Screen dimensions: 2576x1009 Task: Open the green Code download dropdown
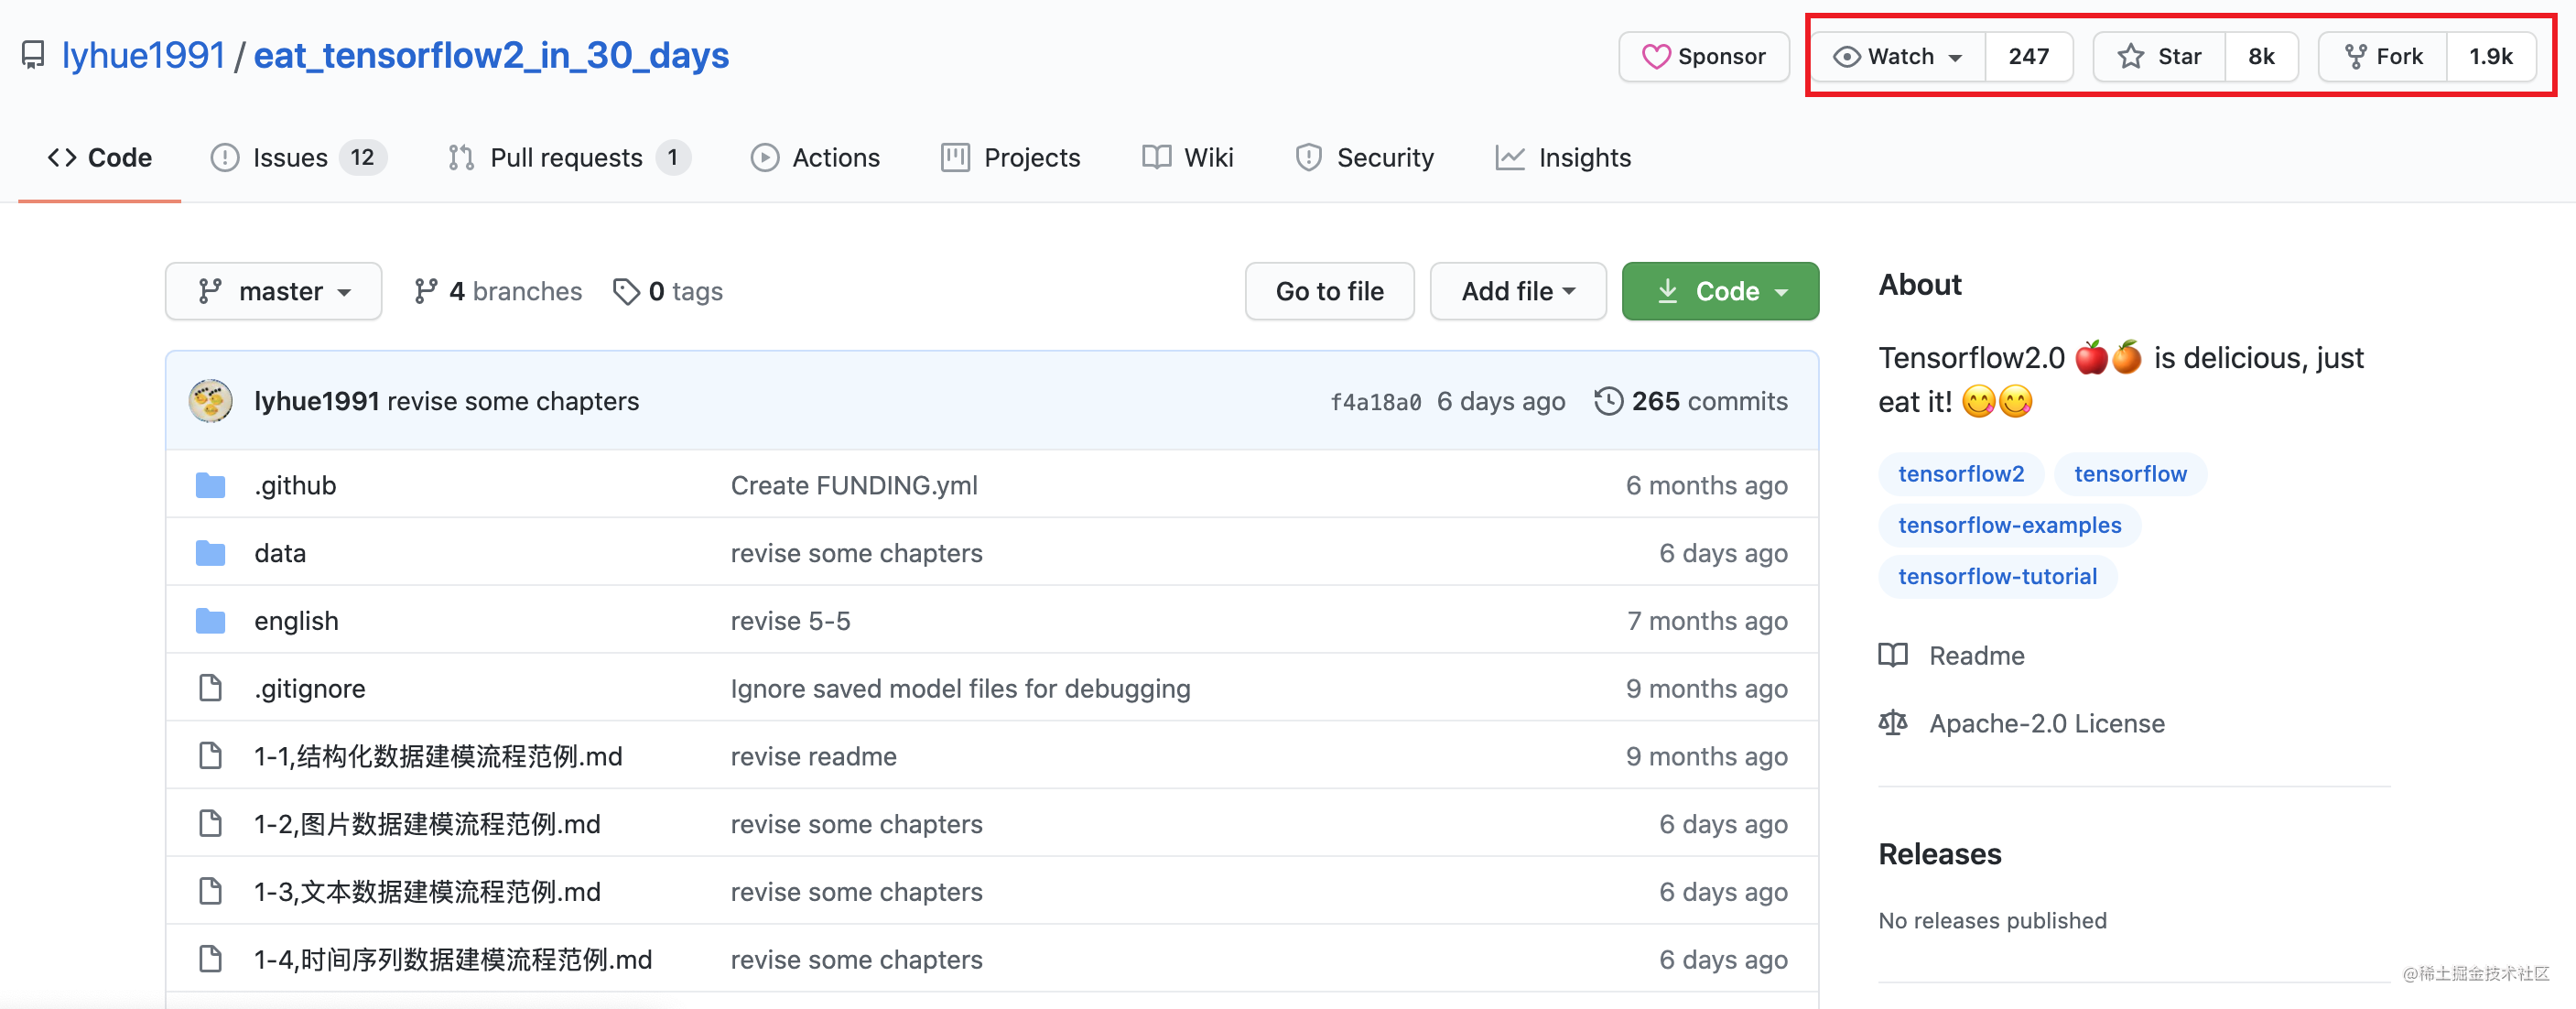click(1720, 291)
